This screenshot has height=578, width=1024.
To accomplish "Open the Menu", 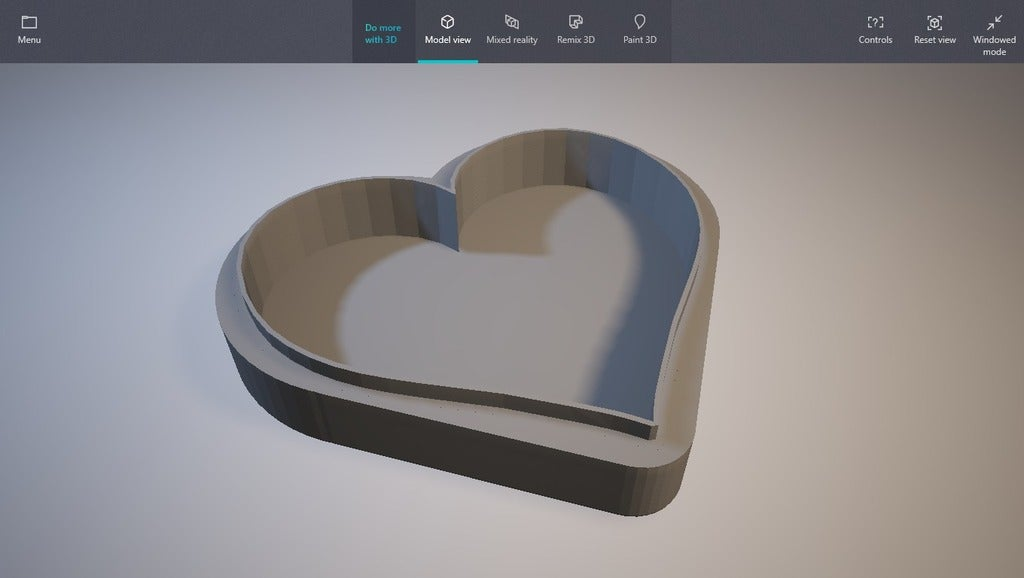I will tap(28, 28).
